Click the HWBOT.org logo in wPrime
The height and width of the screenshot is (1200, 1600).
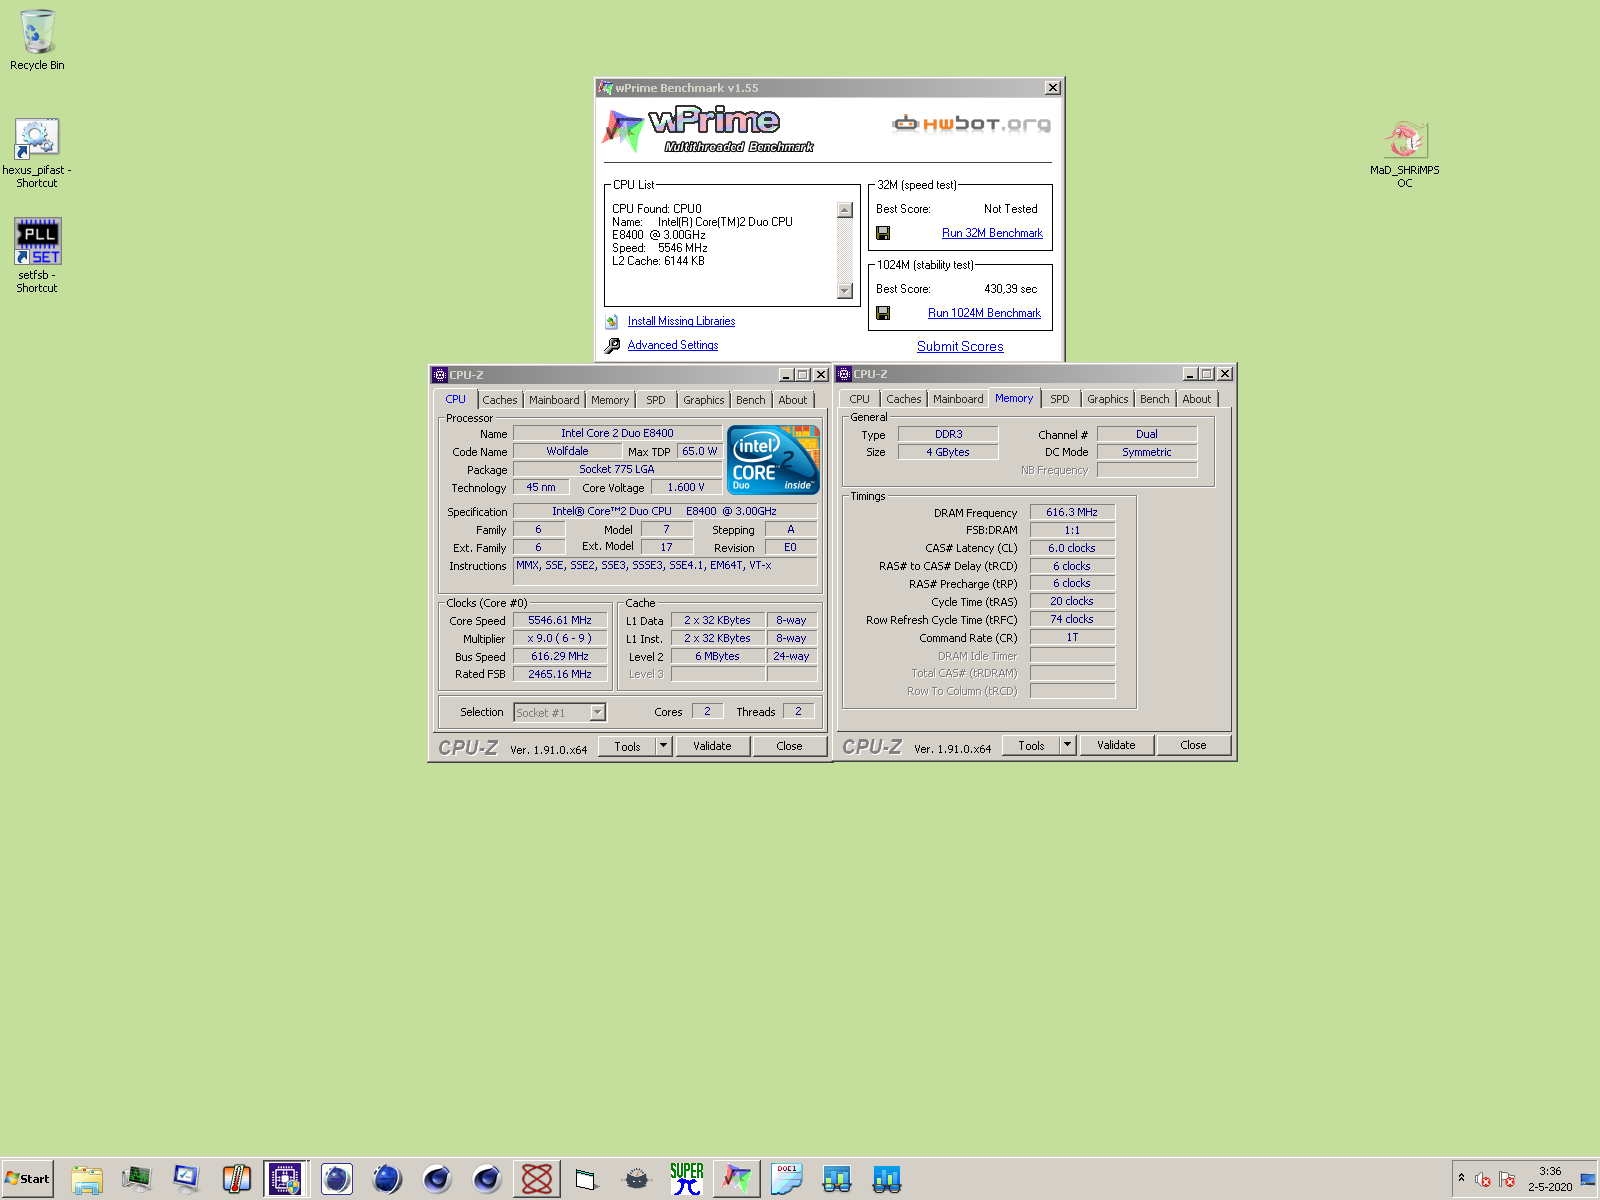click(972, 124)
